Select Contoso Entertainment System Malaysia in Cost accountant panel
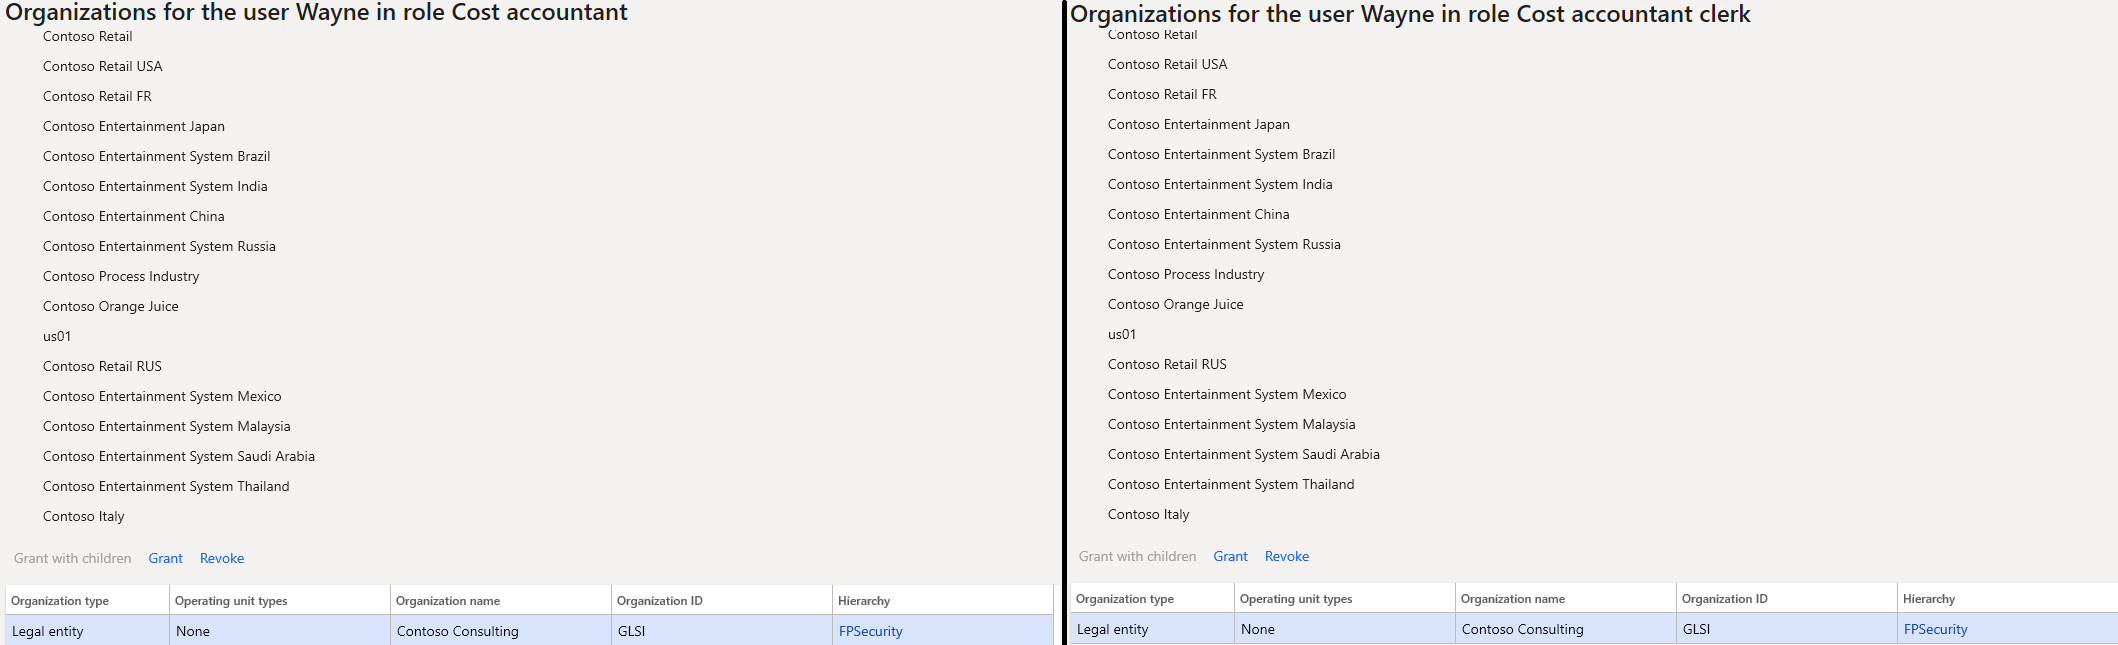Viewport: 2118px width, 645px height. pyautogui.click(x=167, y=426)
